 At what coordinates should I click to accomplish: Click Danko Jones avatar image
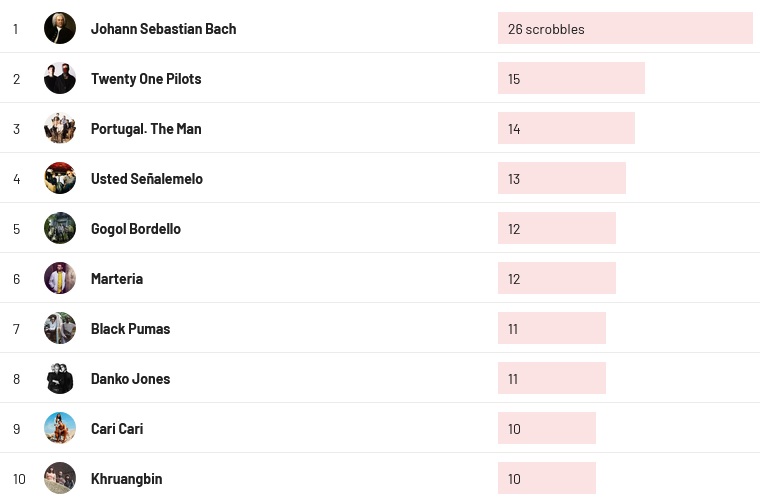60,378
